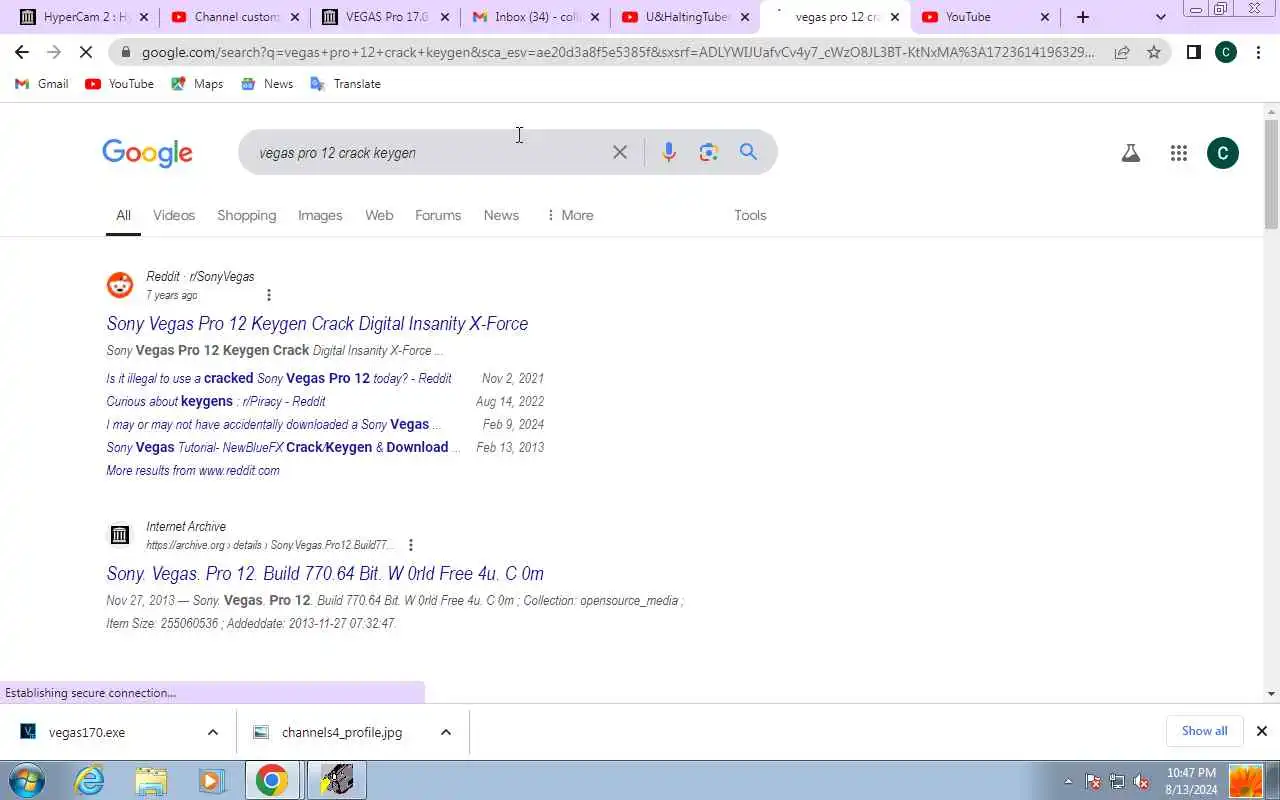Viewport: 1280px width, 800px height.
Task: Click Show all downloads button
Action: (x=1204, y=731)
